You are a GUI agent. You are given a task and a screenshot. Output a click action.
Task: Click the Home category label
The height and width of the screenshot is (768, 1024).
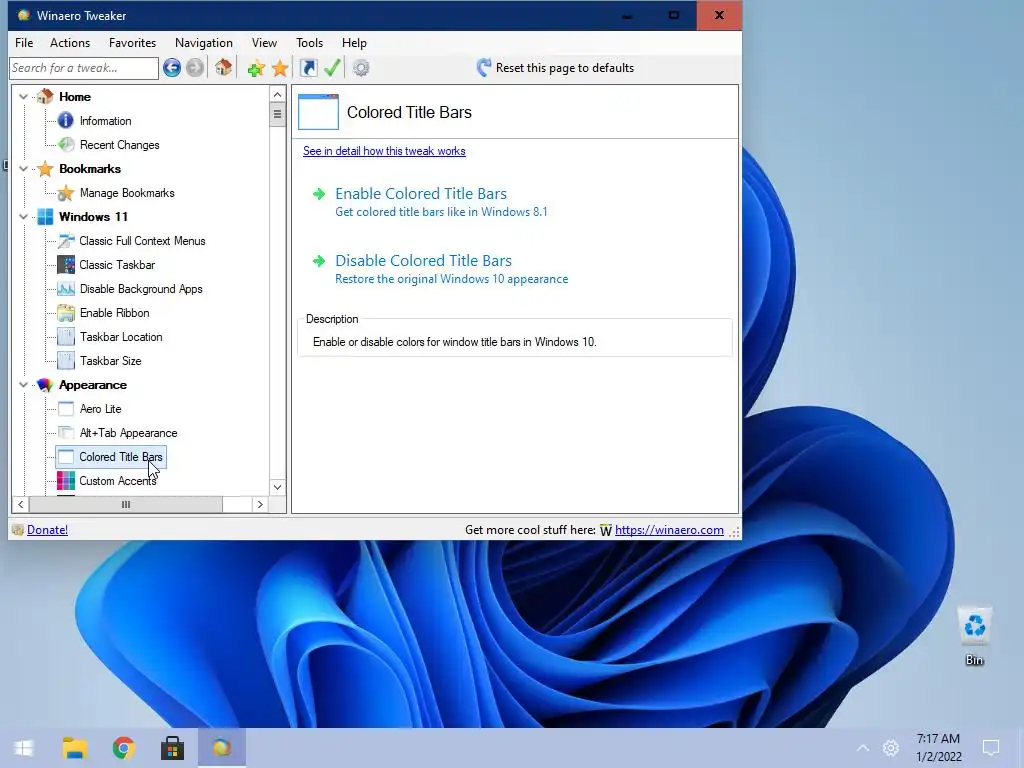point(74,97)
